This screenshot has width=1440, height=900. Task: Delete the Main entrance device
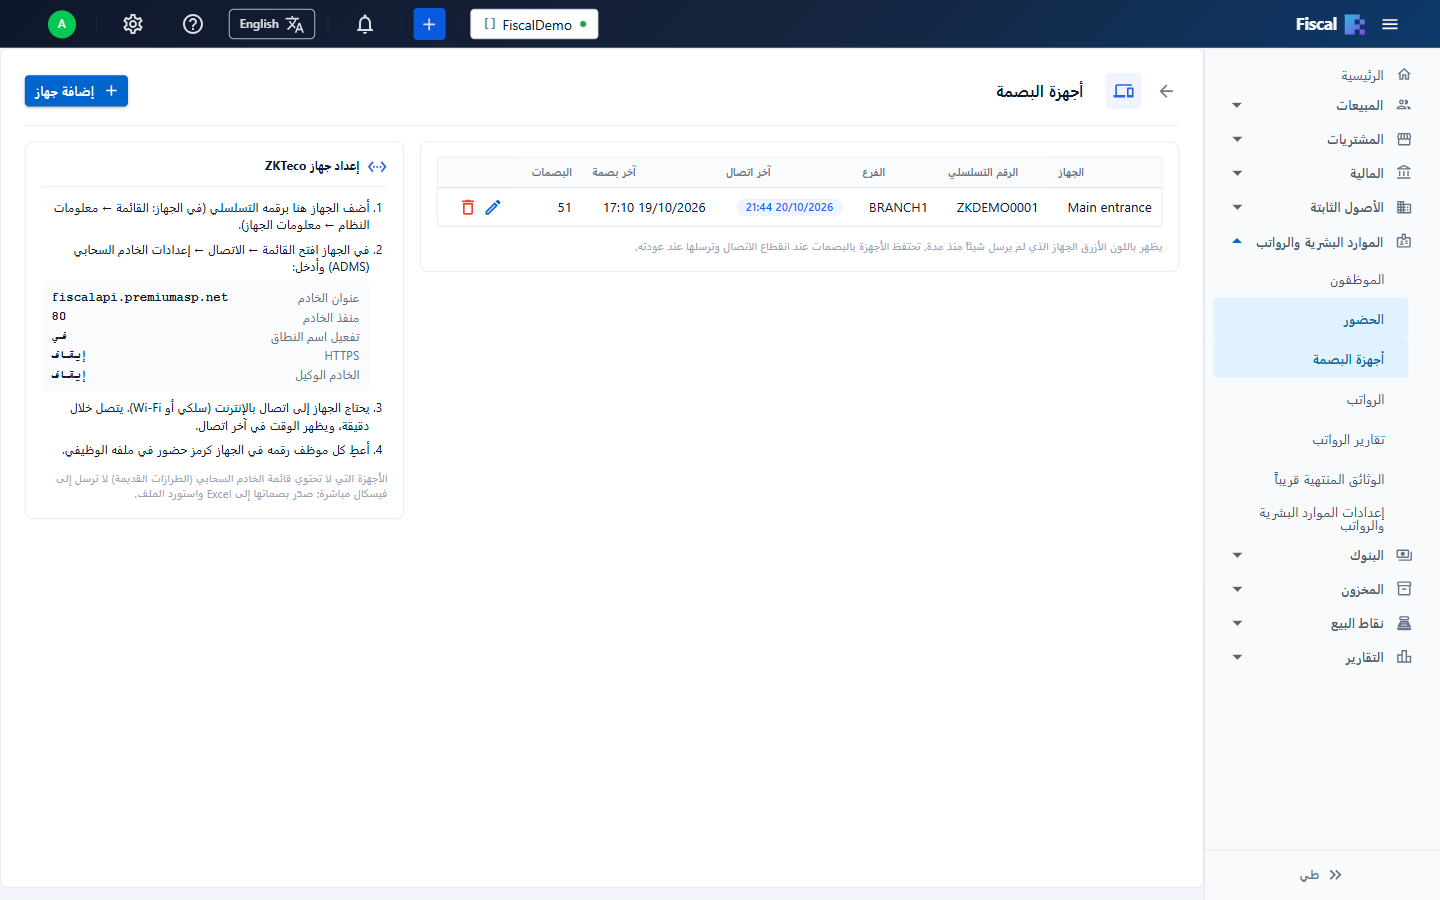tap(468, 207)
